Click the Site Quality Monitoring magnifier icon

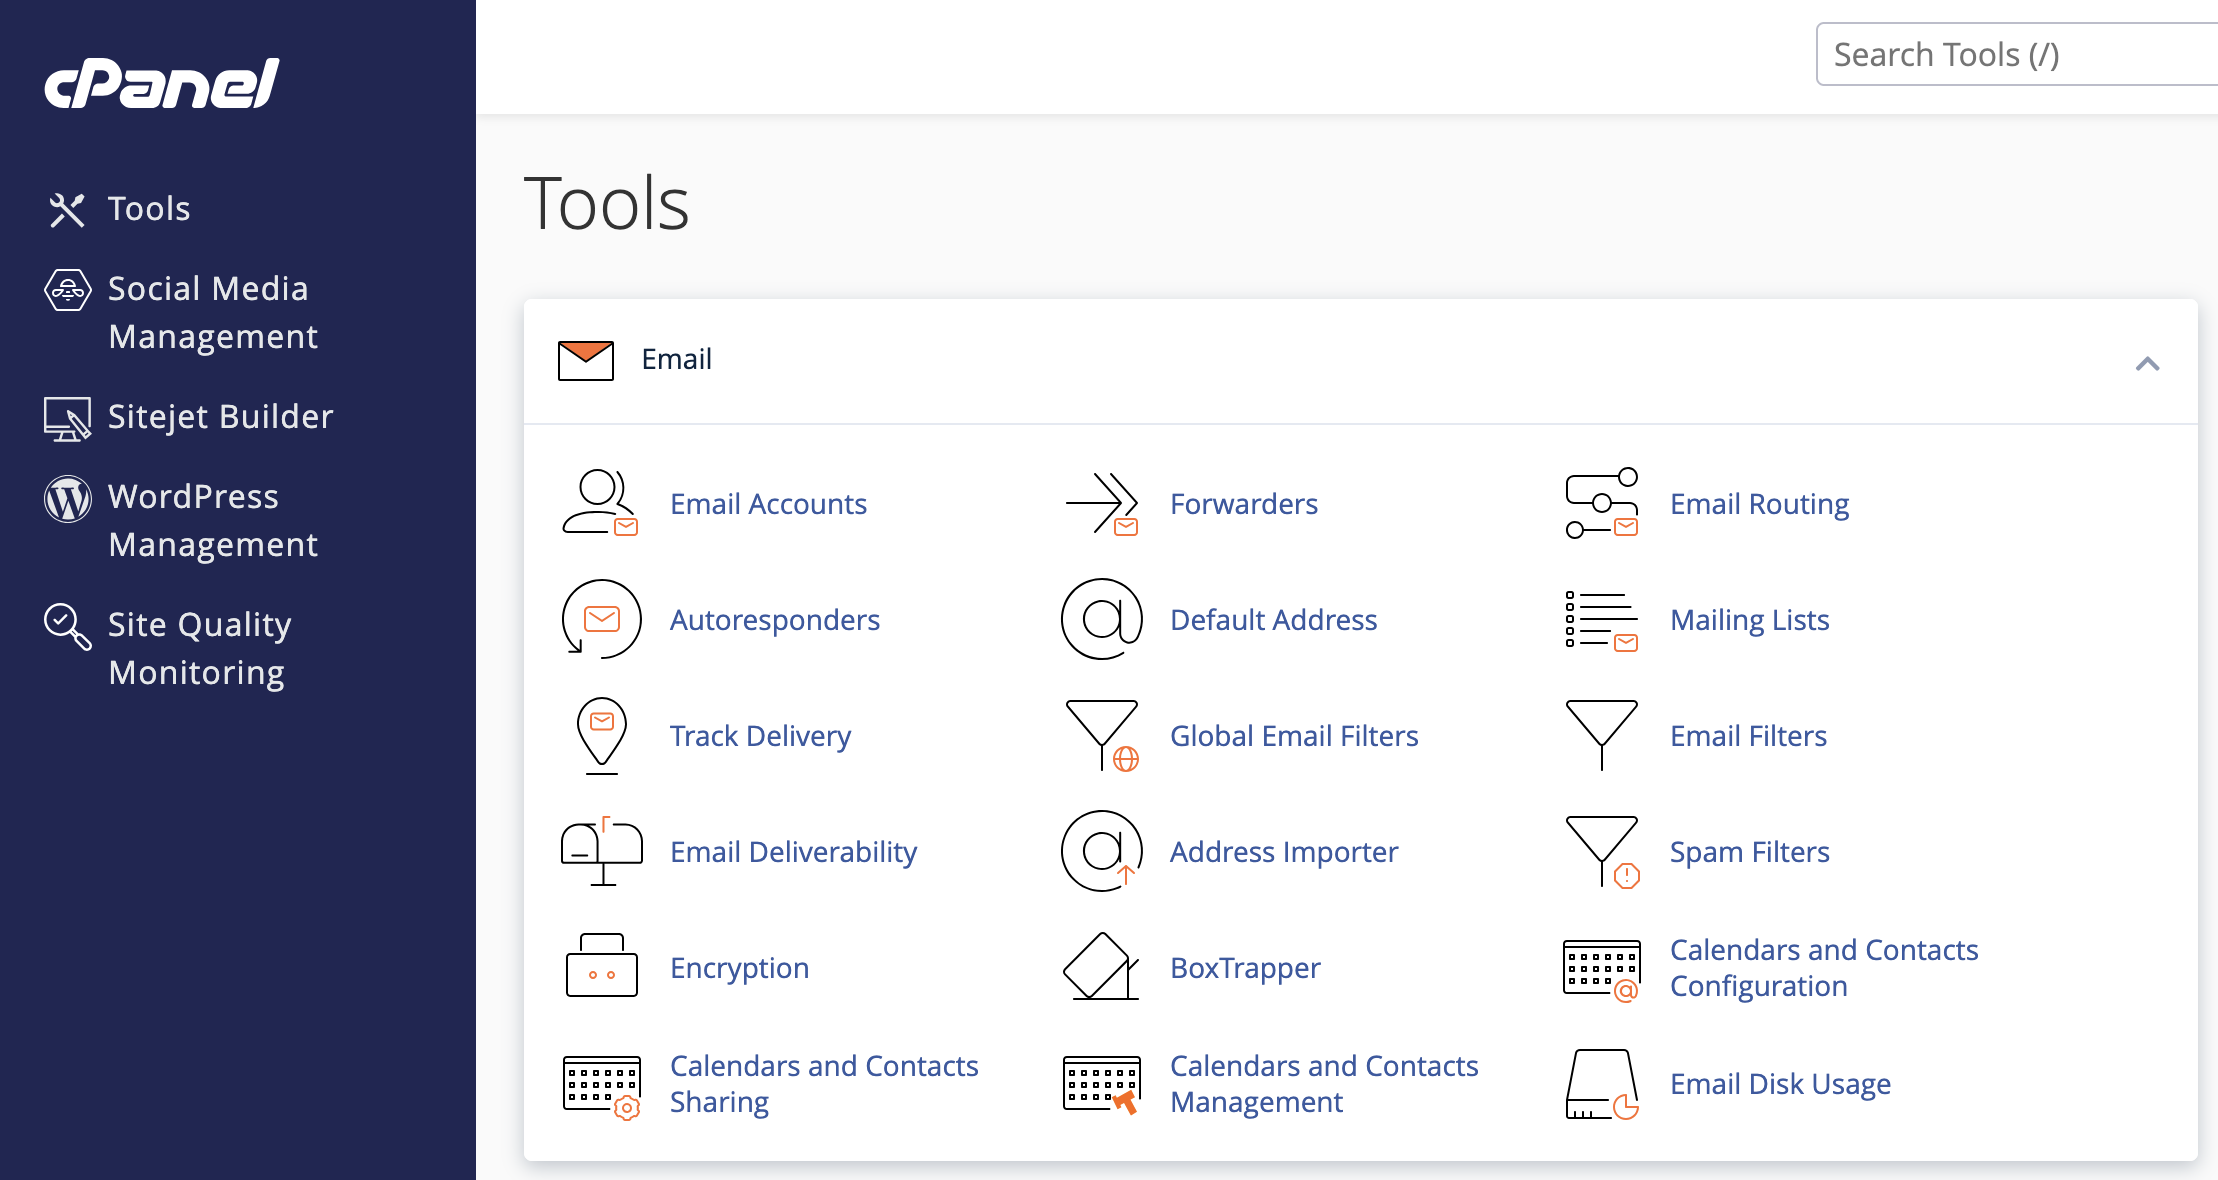(67, 626)
